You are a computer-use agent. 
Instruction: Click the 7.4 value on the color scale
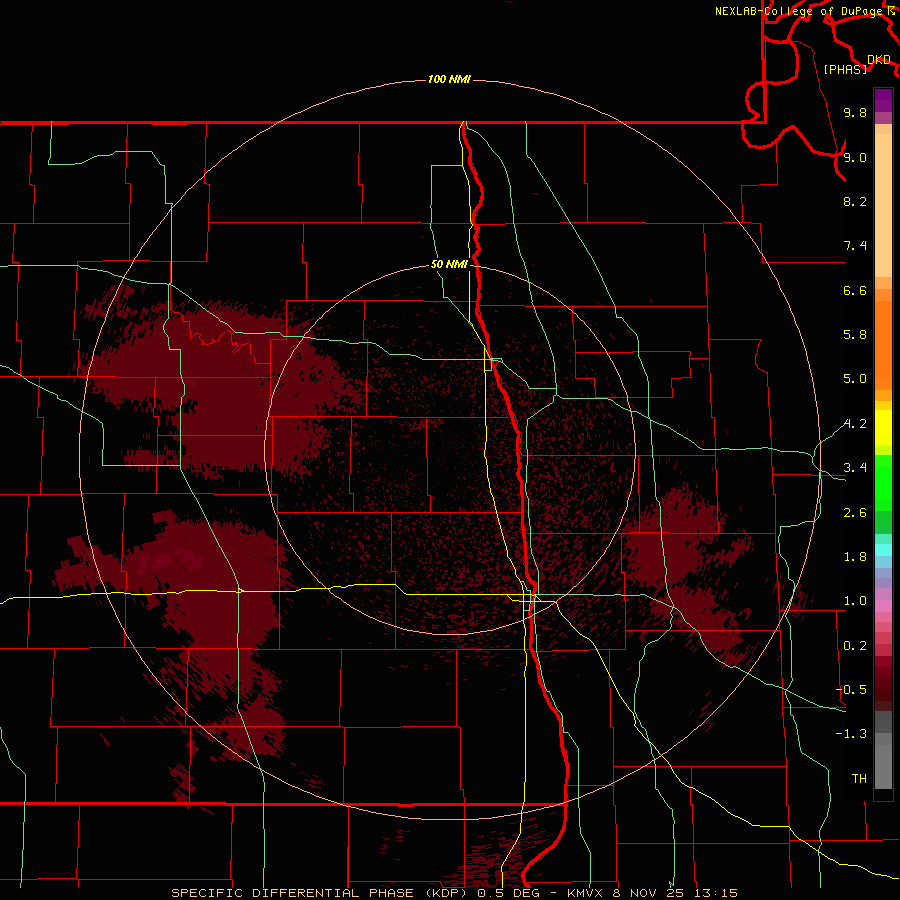point(855,246)
